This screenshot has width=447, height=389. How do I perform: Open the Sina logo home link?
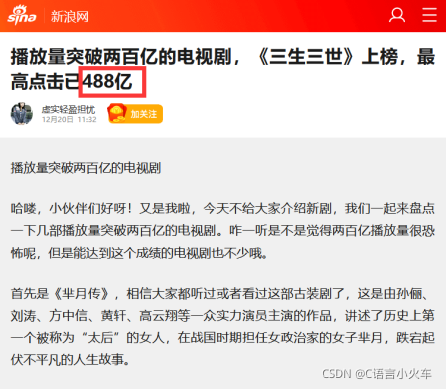(22, 15)
